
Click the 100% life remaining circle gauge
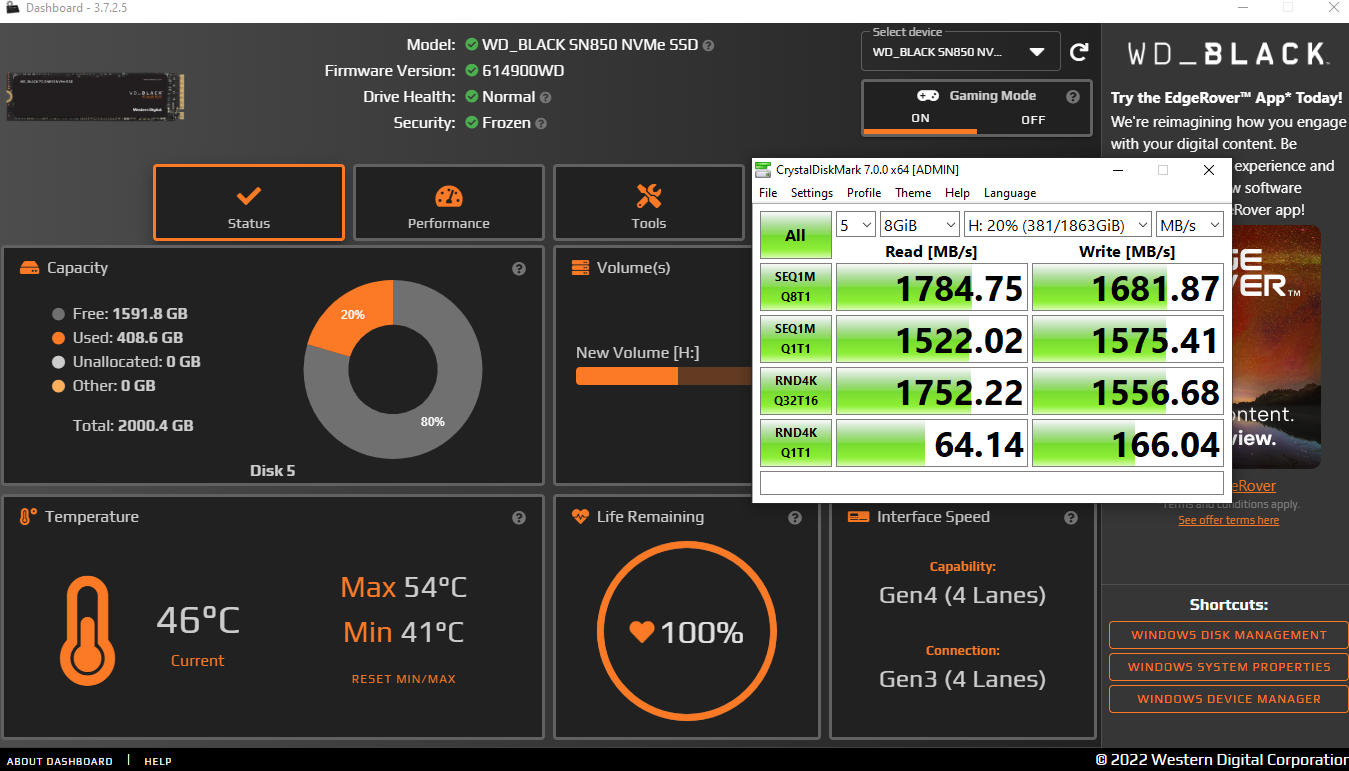point(687,632)
